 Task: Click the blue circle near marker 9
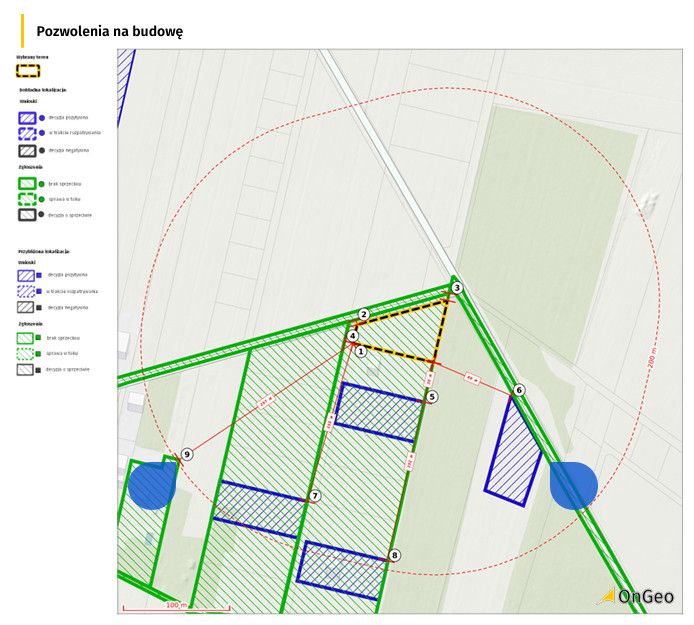pos(152,486)
